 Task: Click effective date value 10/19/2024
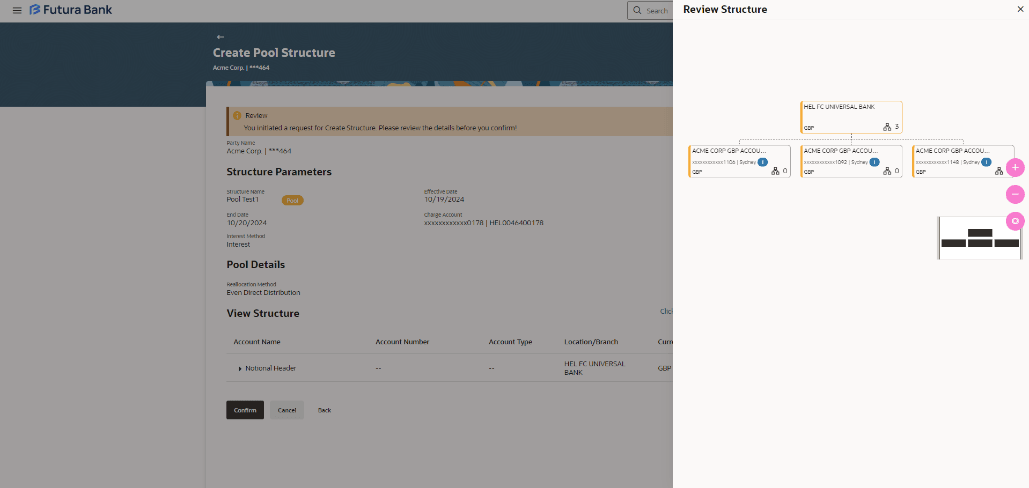click(x=444, y=199)
